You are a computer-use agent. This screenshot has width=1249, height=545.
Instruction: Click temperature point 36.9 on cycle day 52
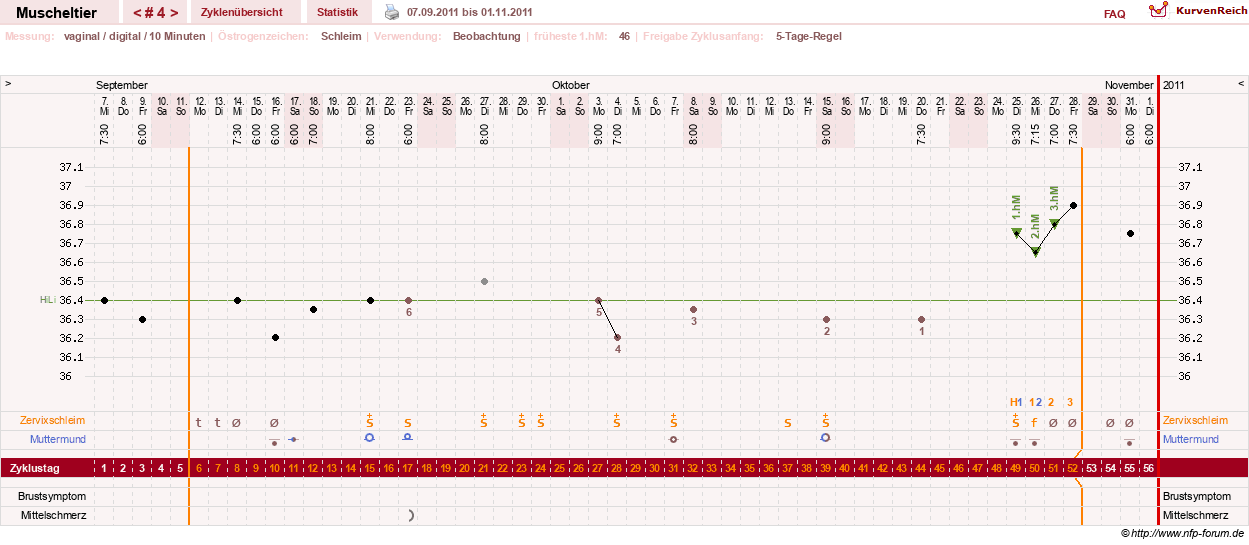click(1073, 205)
